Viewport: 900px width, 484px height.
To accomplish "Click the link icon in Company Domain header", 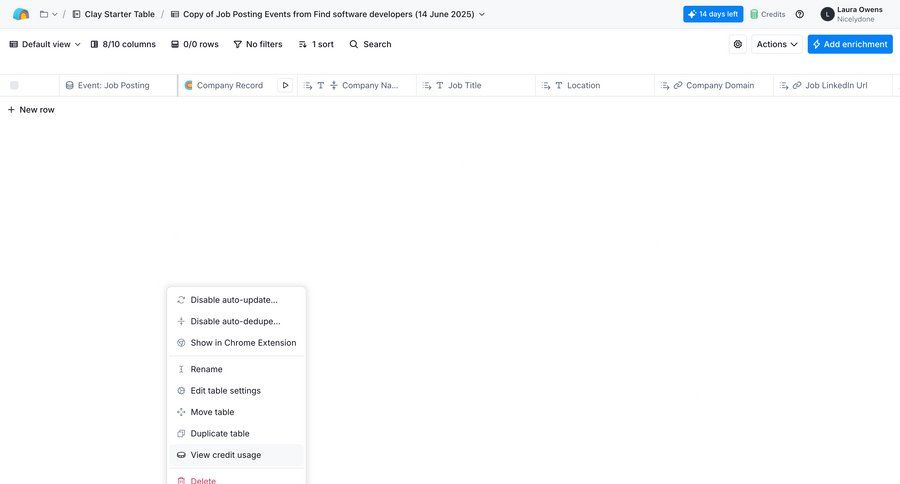I will [x=678, y=85].
